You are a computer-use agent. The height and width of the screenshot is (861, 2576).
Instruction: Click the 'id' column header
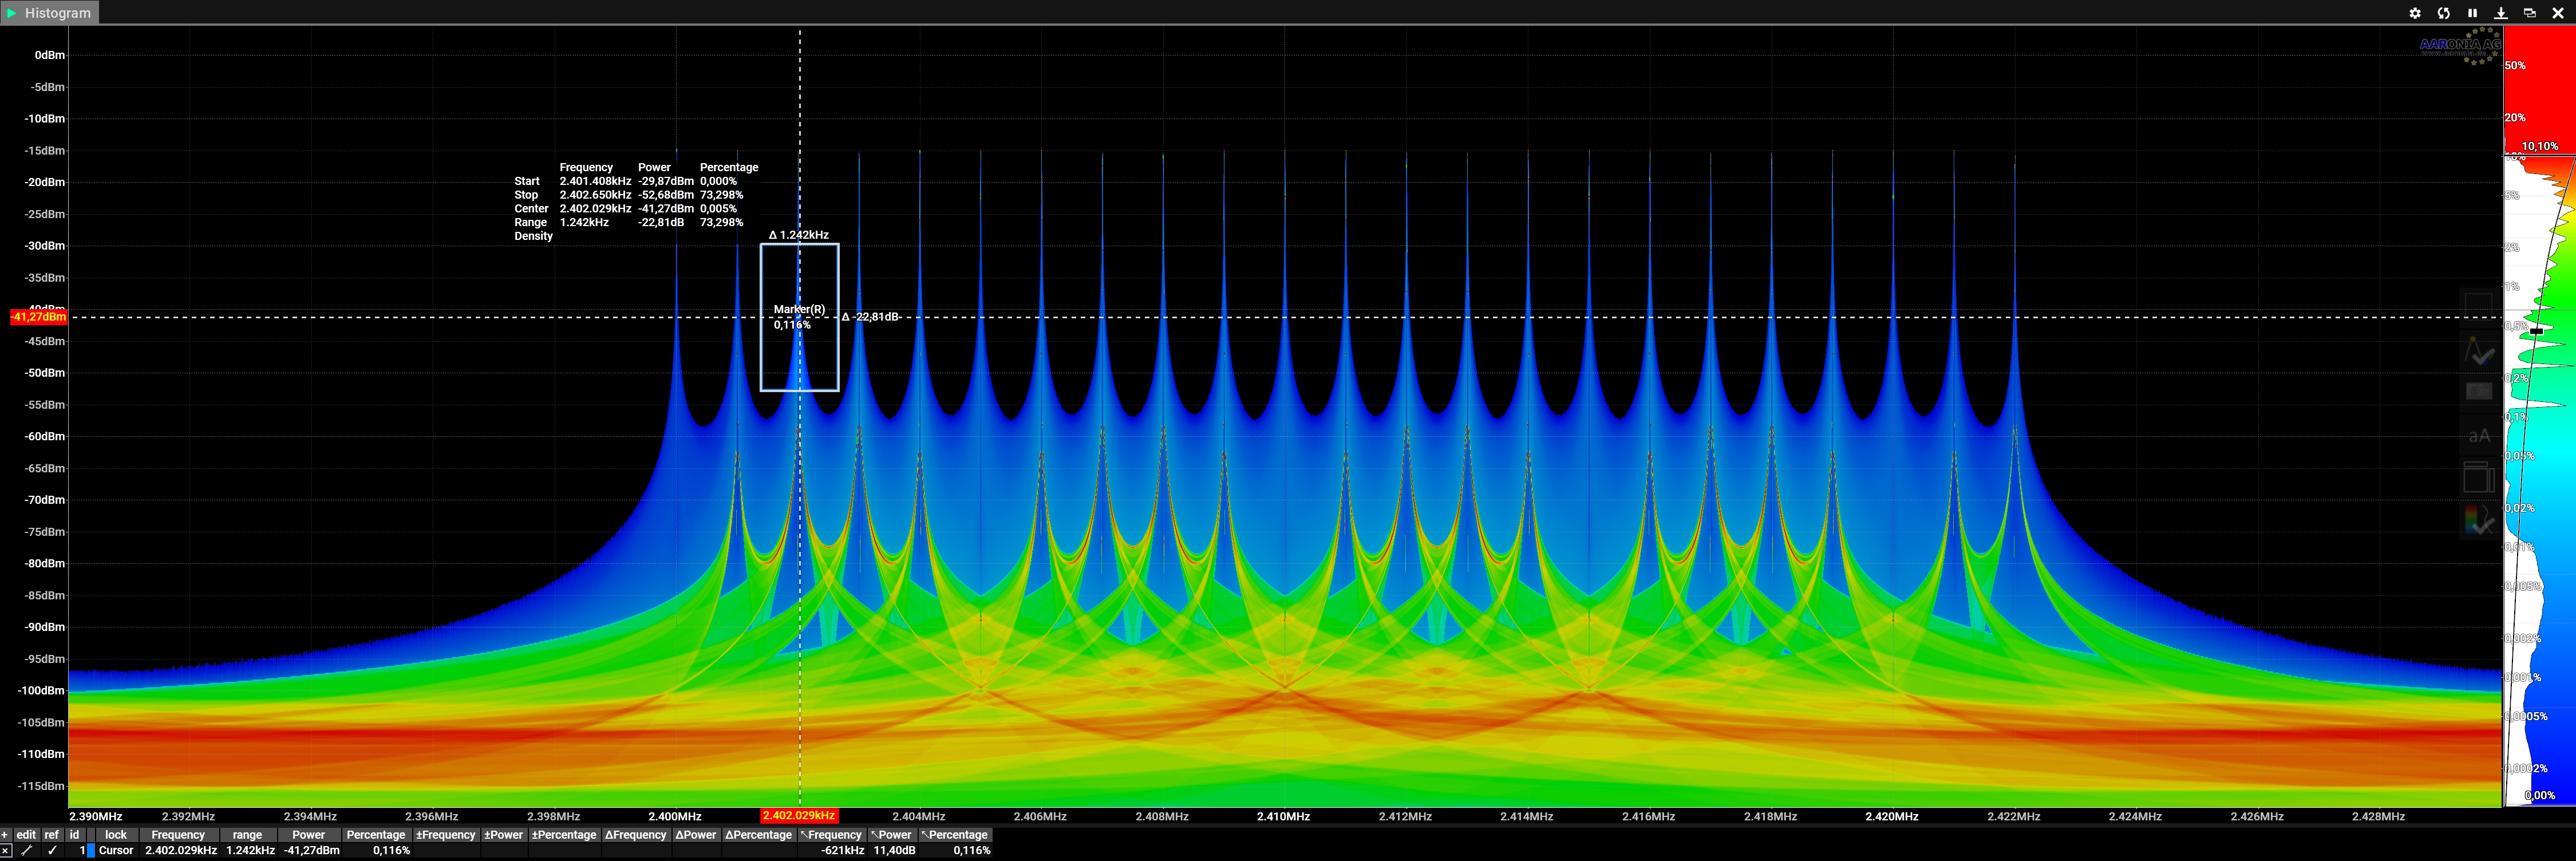click(74, 835)
